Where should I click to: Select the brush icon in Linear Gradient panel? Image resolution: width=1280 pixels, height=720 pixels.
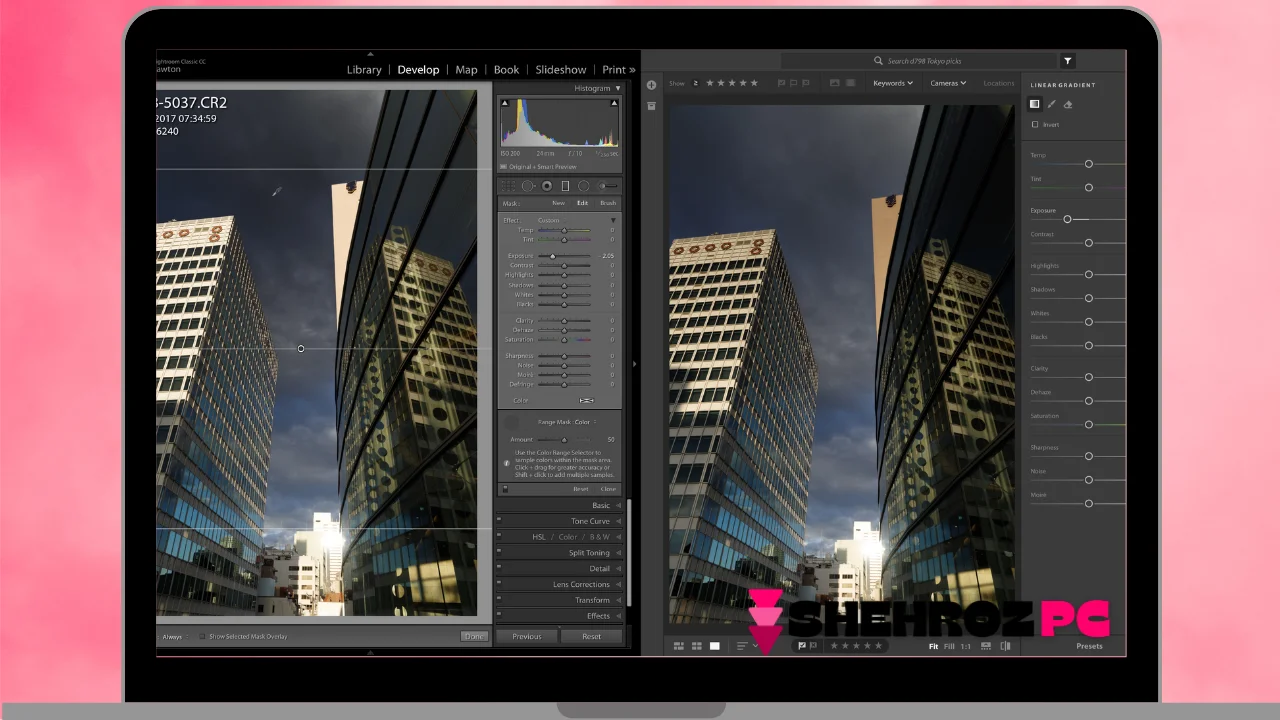(x=1051, y=104)
